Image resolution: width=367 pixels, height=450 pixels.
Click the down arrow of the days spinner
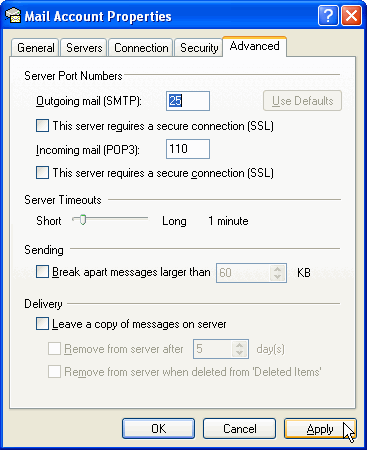(239, 353)
